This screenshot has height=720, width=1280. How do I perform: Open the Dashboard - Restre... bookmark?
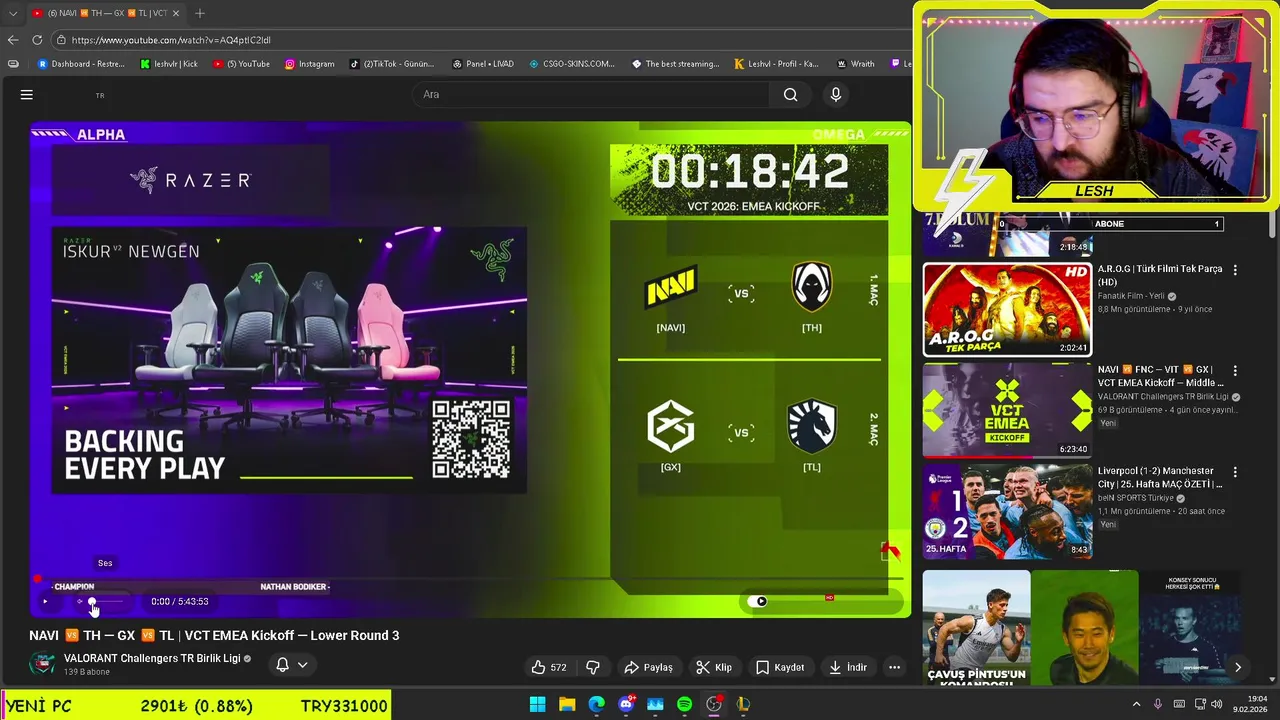[x=81, y=64]
